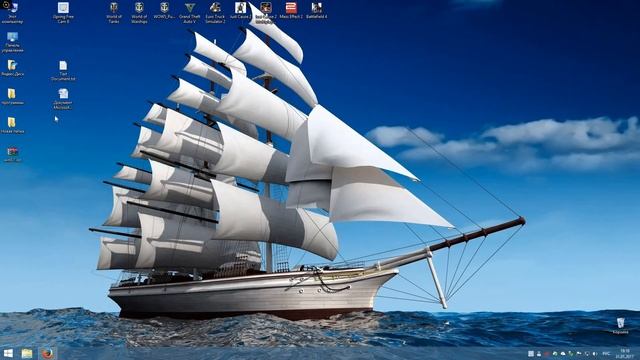
Task: Open the Control Panel desktop shortcut
Action: [x=12, y=42]
